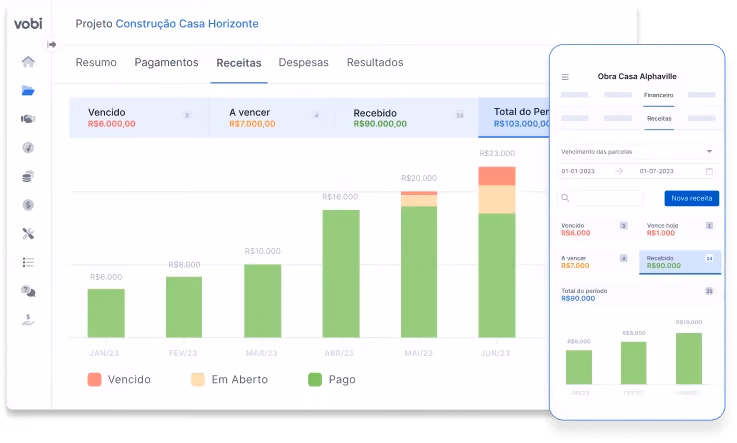The height and width of the screenshot is (443, 737).
Task: Open the hand with dollar icon
Action: [x=28, y=320]
